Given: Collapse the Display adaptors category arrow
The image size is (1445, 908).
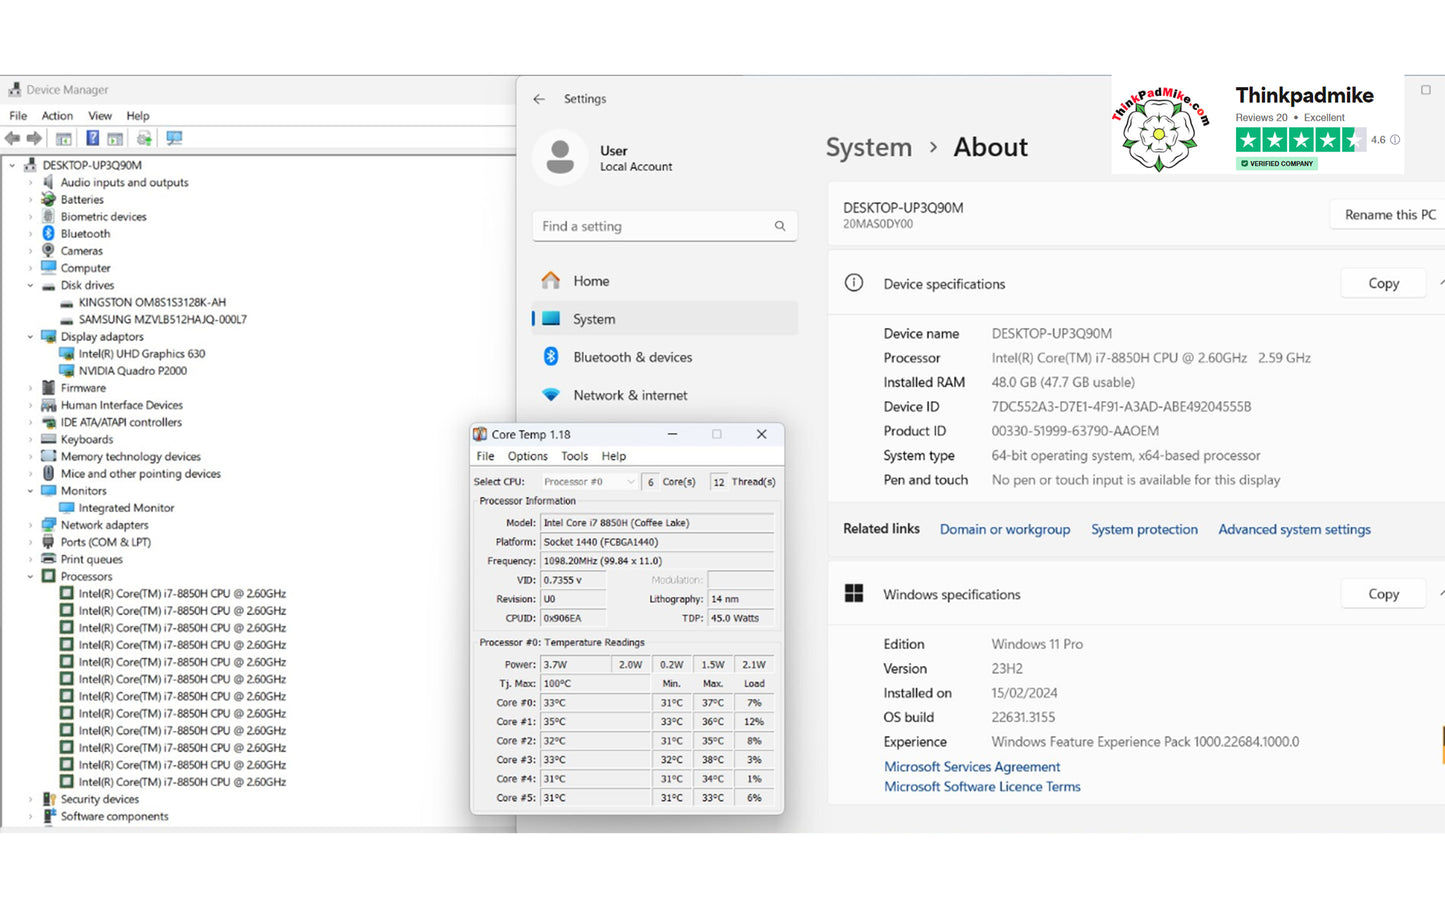Looking at the screenshot, I should pyautogui.click(x=30, y=336).
